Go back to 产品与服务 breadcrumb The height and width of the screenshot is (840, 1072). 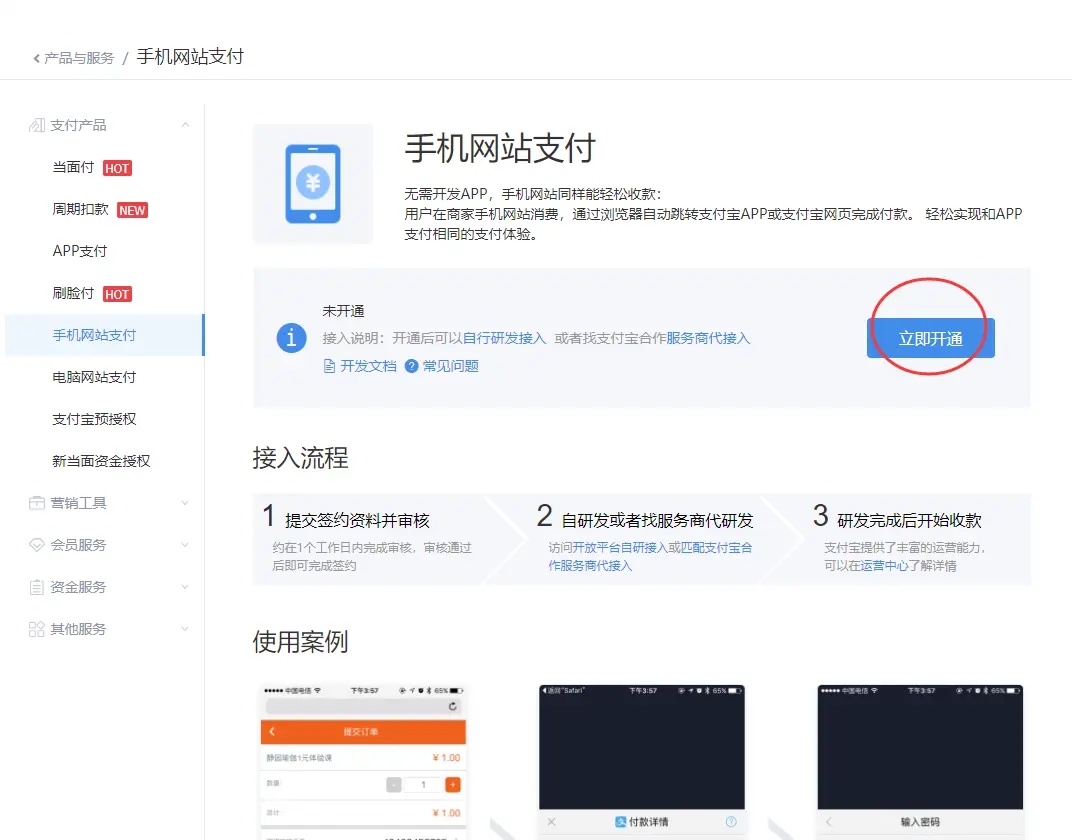(78, 58)
